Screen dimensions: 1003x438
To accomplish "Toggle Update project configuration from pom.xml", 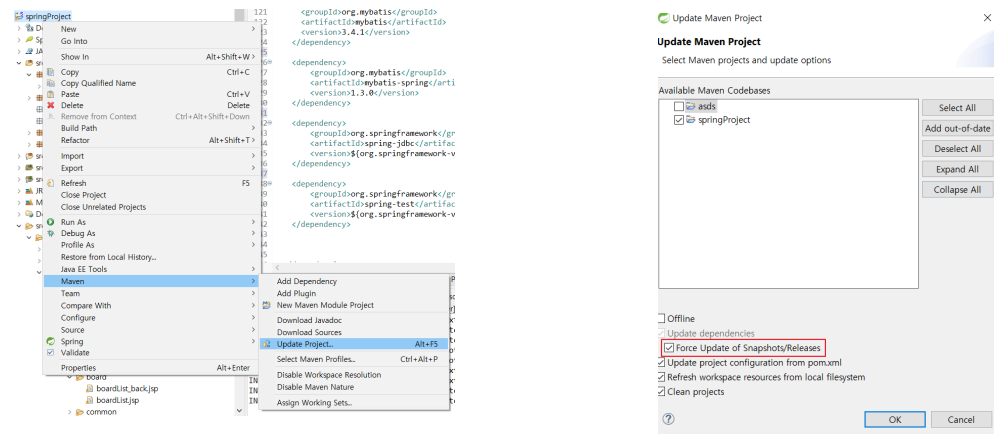I will 661,363.
